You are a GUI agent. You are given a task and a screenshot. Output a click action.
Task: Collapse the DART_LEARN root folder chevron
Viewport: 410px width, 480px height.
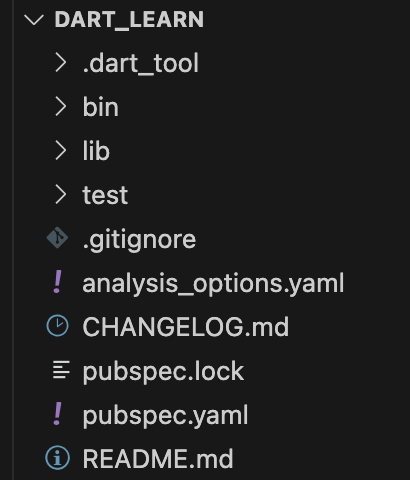click(34, 20)
